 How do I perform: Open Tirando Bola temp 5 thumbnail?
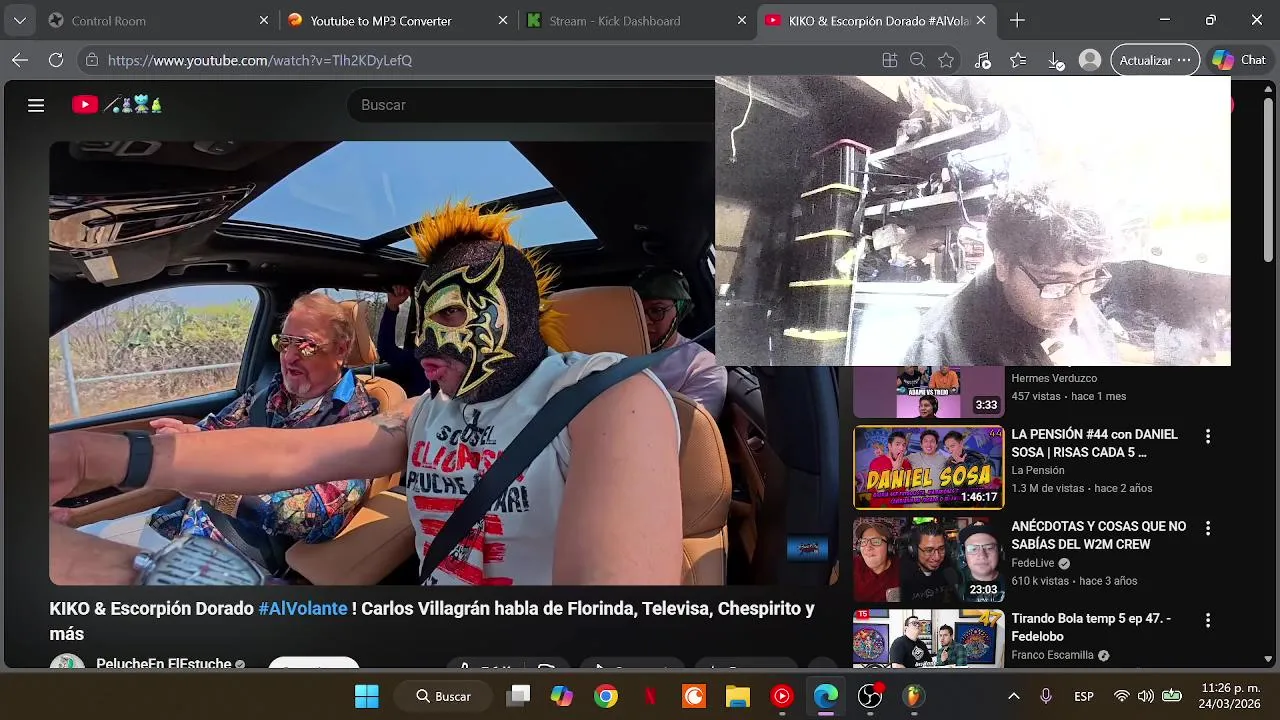(x=928, y=639)
